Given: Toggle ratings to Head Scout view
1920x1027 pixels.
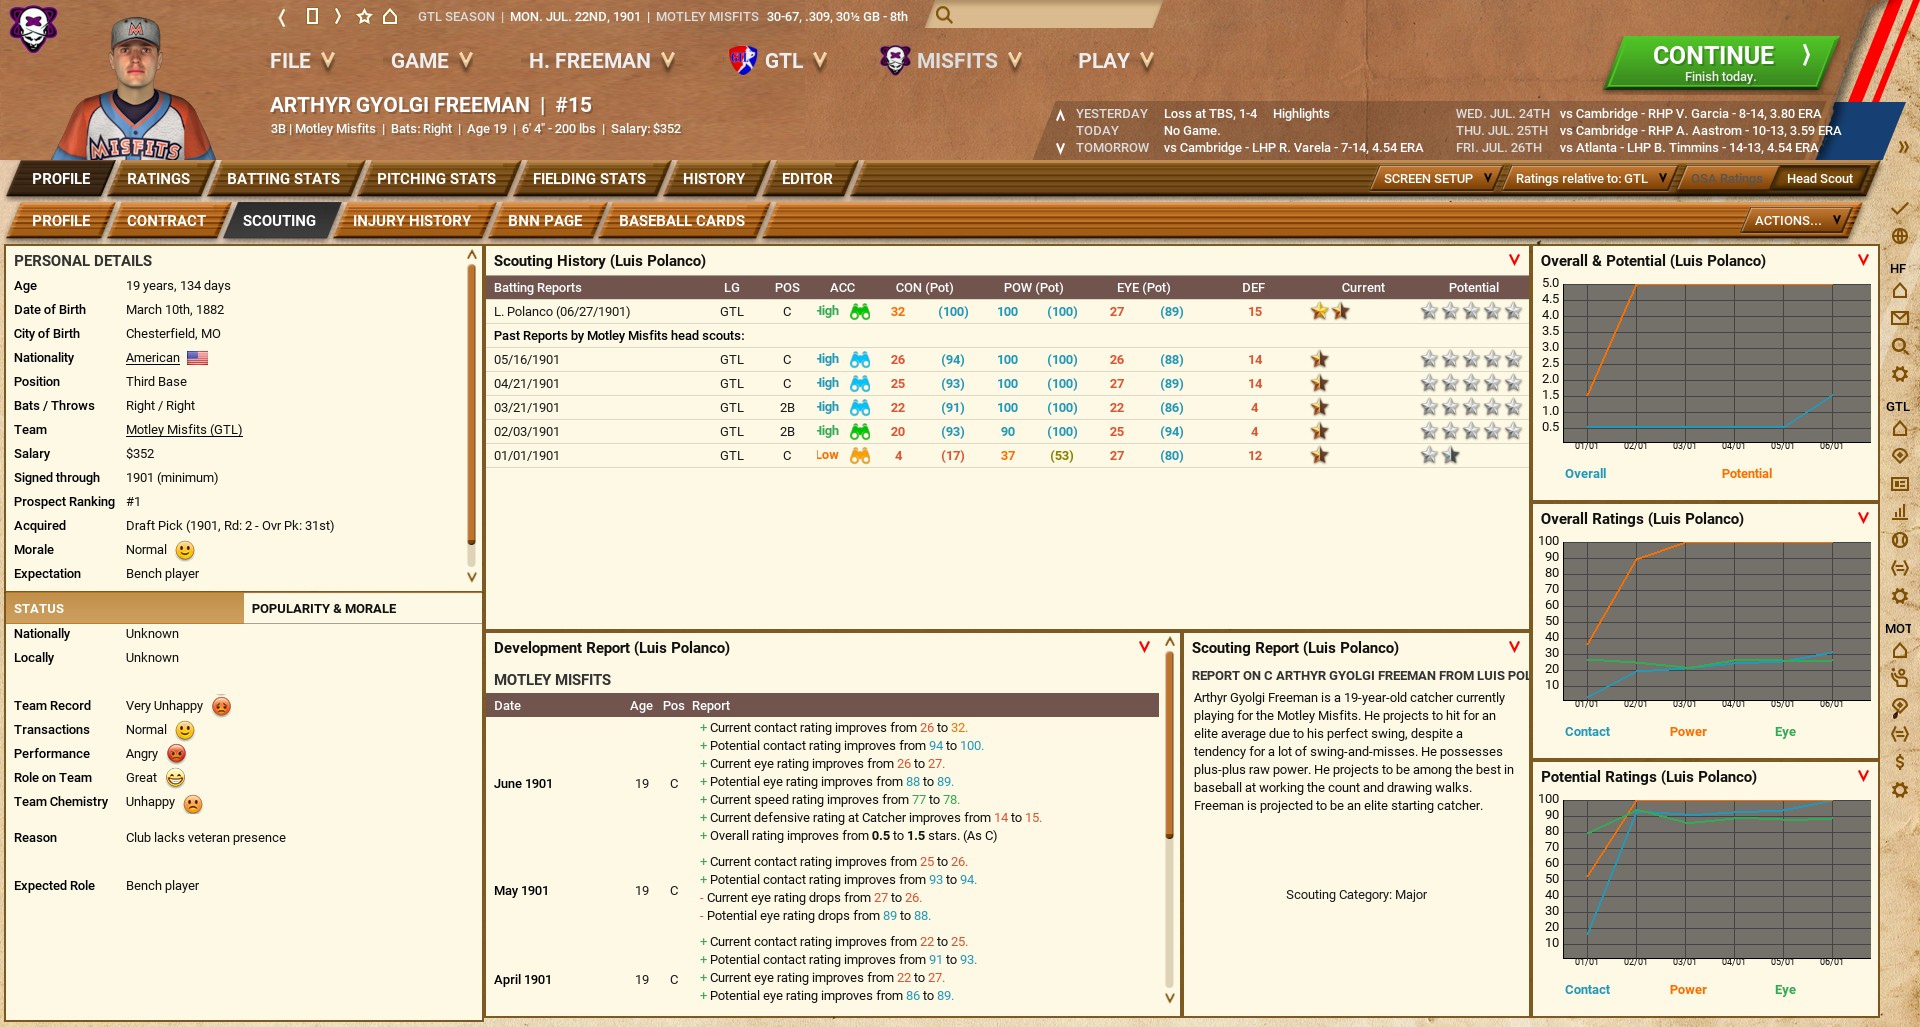Looking at the screenshot, I should pyautogui.click(x=1819, y=179).
